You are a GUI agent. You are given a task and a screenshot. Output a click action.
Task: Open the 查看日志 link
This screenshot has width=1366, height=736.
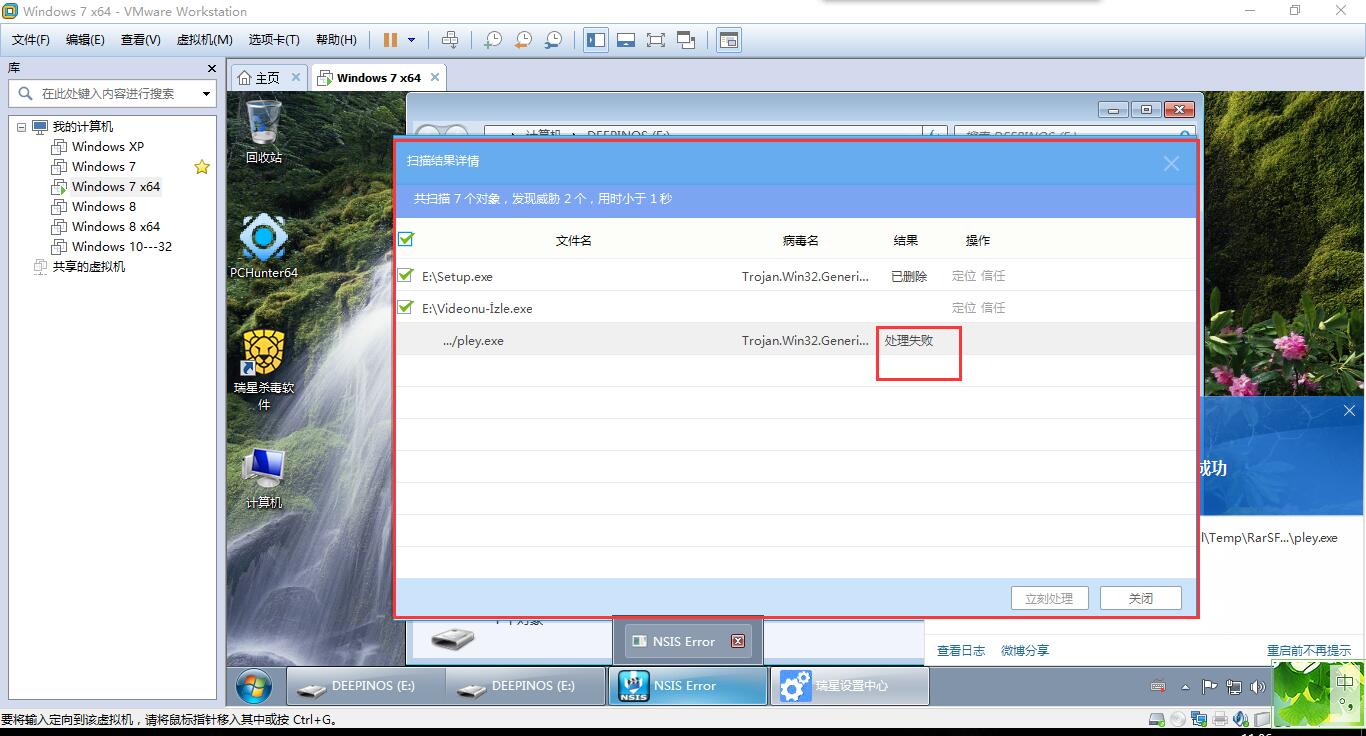coord(961,651)
